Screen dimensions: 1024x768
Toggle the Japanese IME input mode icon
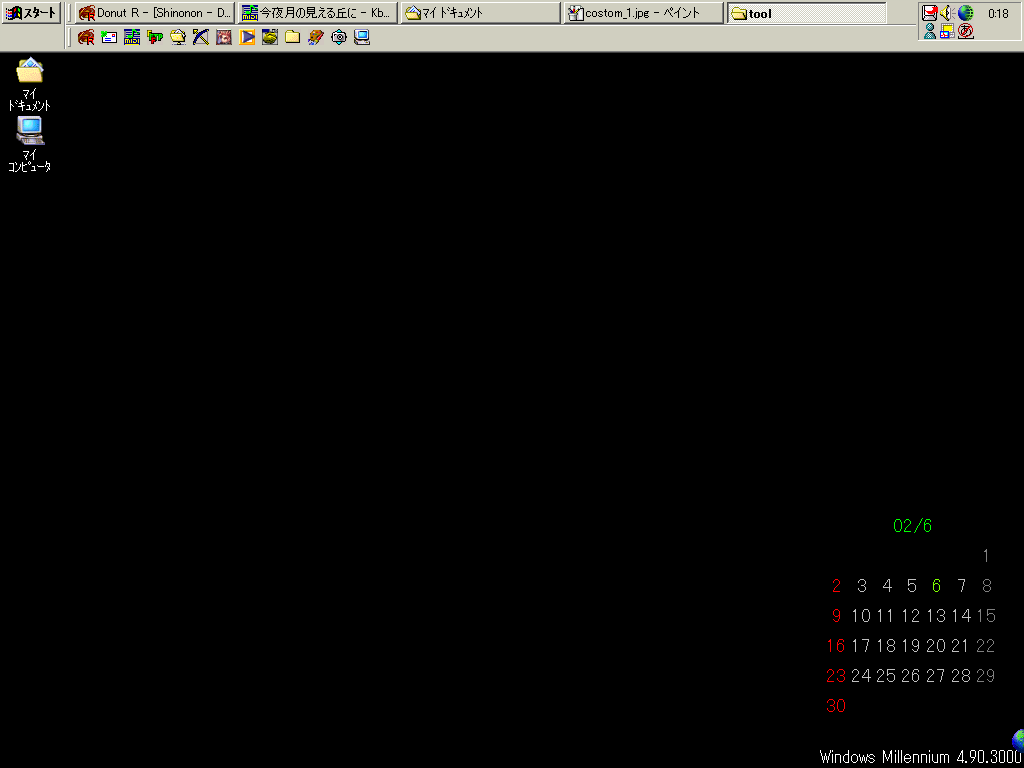point(965,31)
